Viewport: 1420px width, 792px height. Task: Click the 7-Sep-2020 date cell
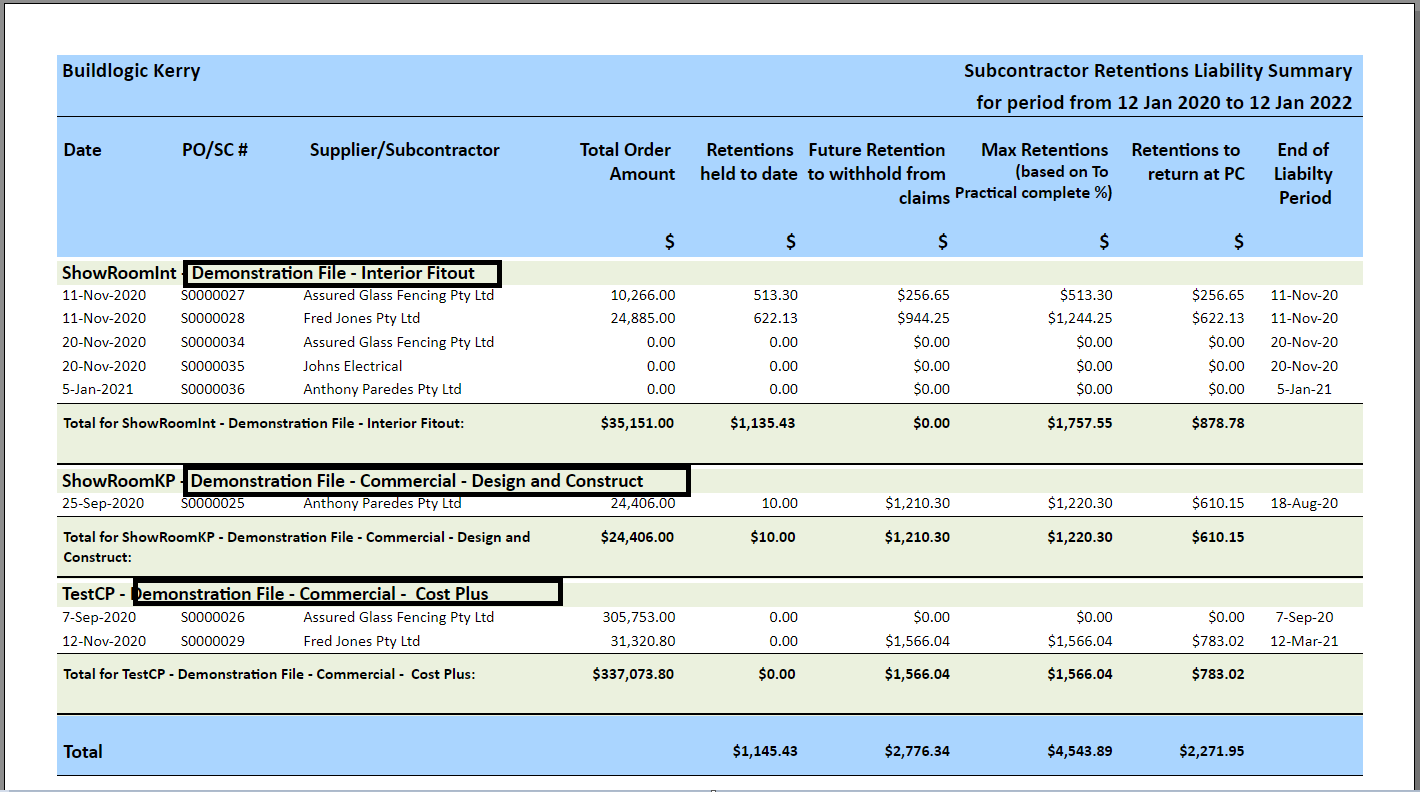(100, 617)
